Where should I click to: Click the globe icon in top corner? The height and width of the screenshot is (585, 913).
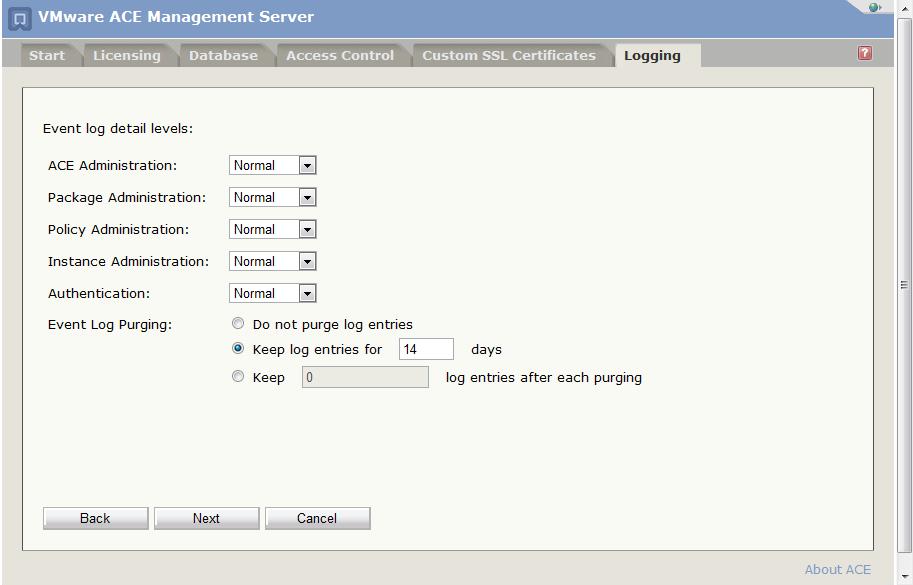[875, 8]
